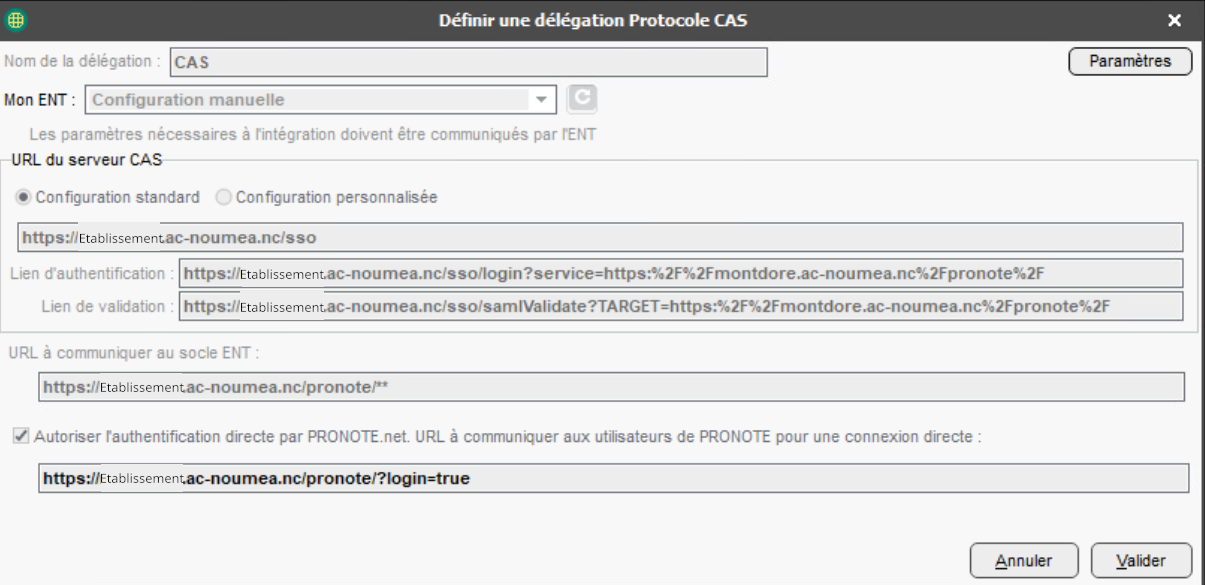This screenshot has width=1205, height=585.
Task: Click the Paramètres button
Action: coord(1130,61)
